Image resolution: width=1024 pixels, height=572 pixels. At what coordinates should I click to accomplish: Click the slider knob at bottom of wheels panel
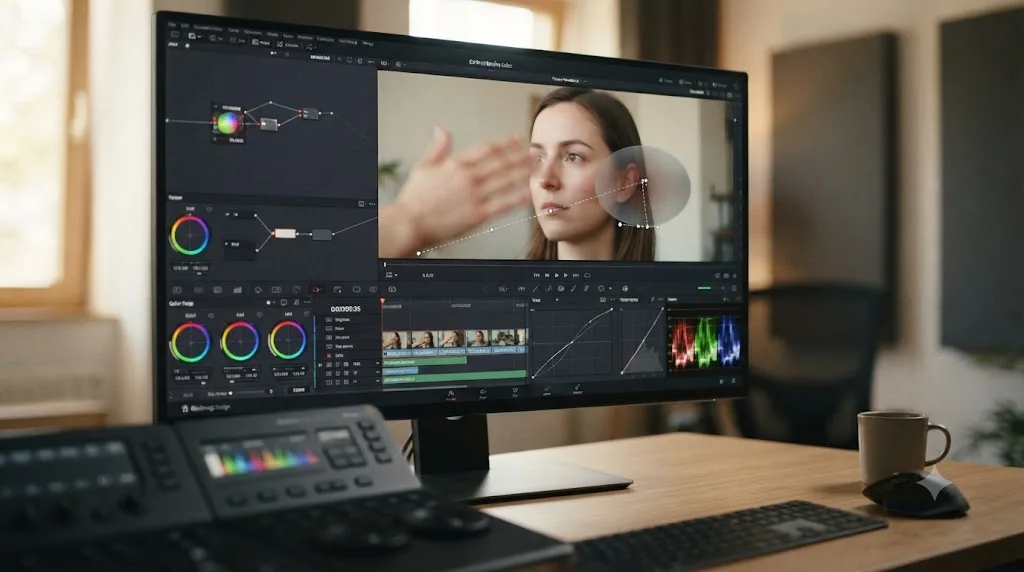coord(231,393)
